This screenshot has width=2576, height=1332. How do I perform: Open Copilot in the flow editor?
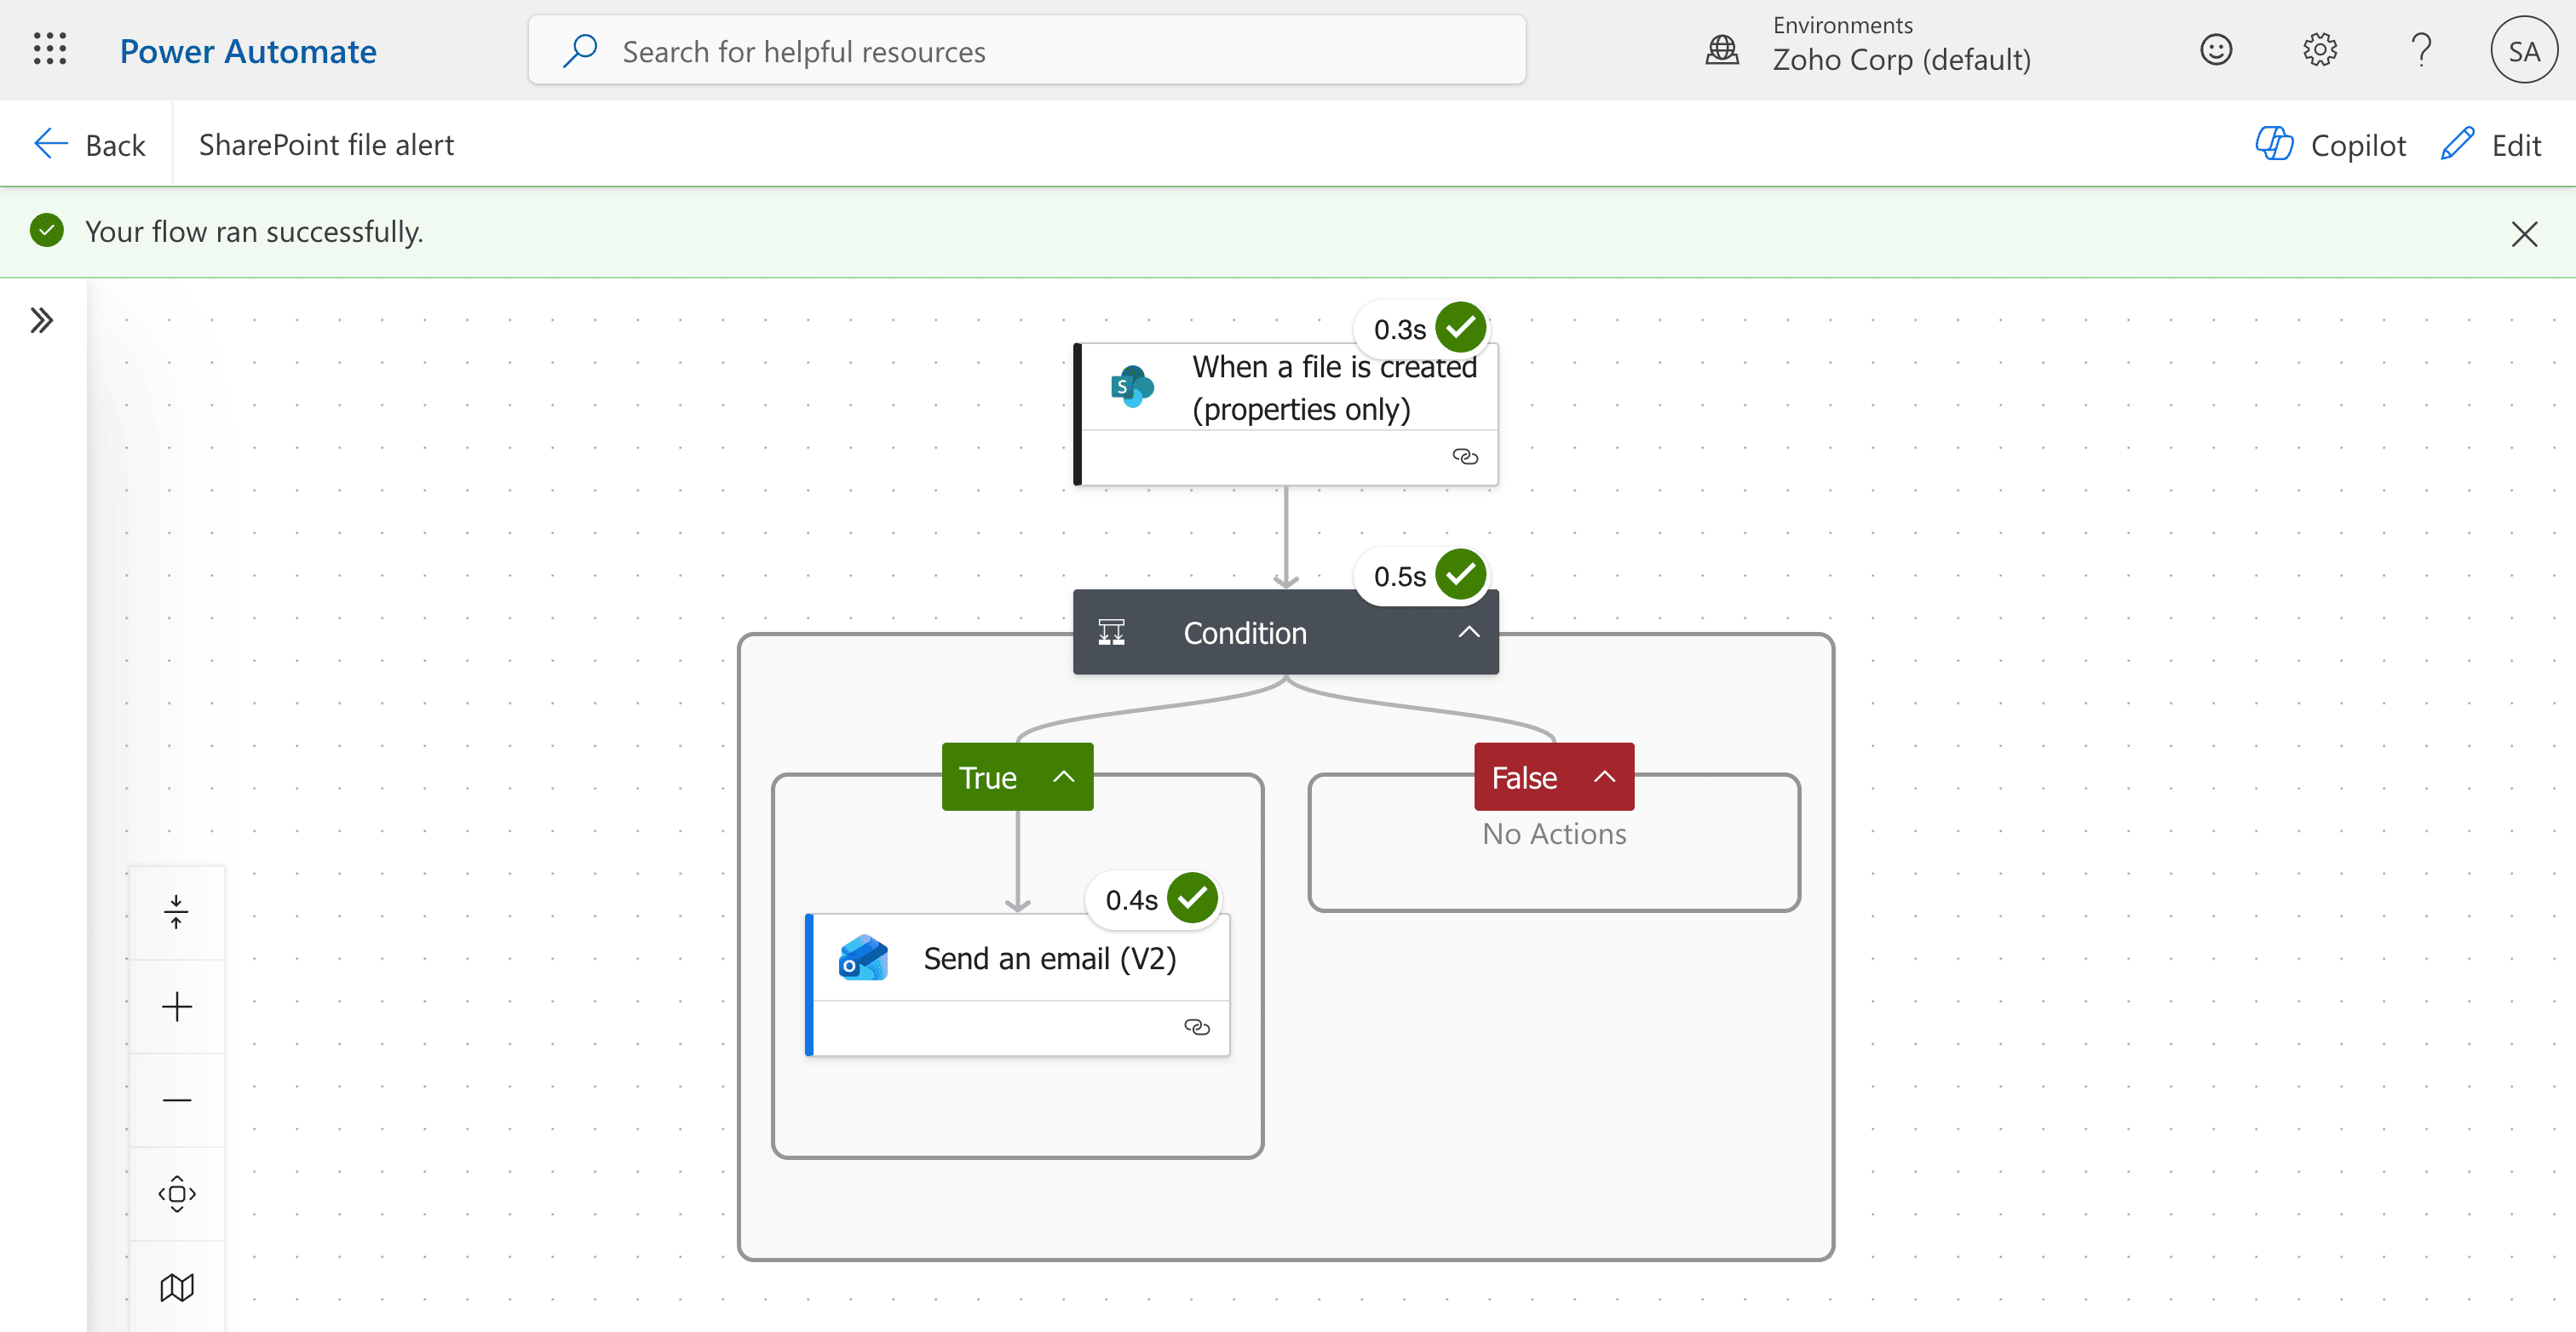pos(2330,144)
